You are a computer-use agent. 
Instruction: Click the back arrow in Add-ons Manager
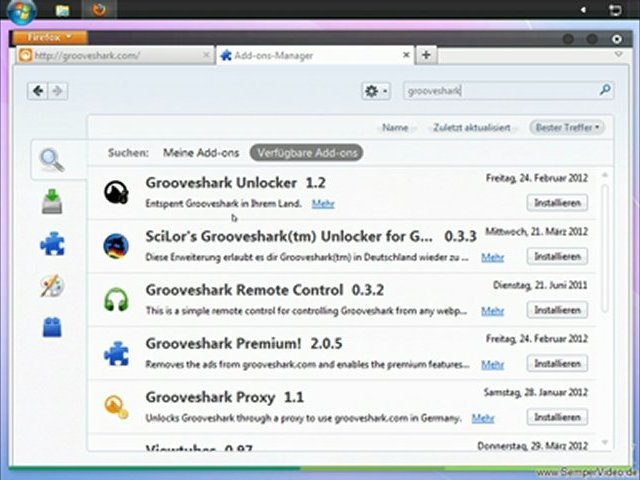coord(38,91)
